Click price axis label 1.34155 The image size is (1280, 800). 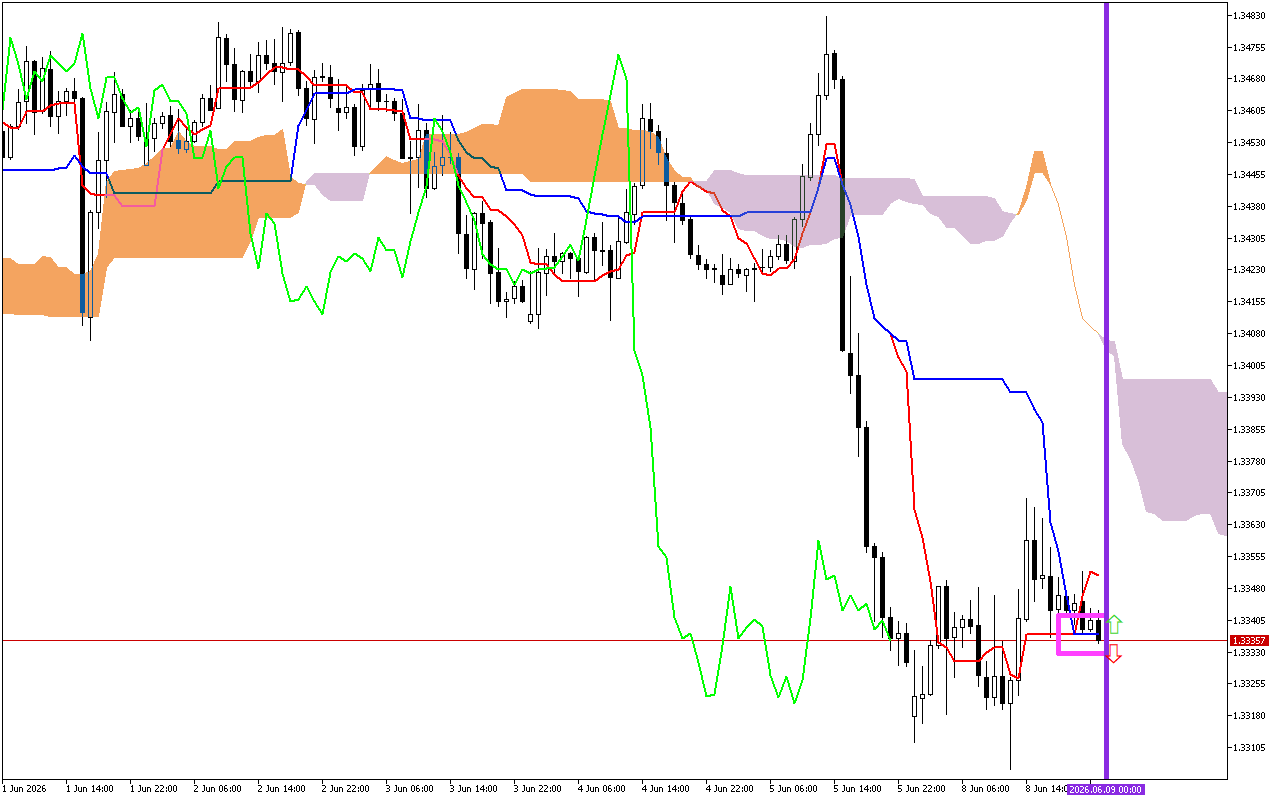click(1250, 302)
